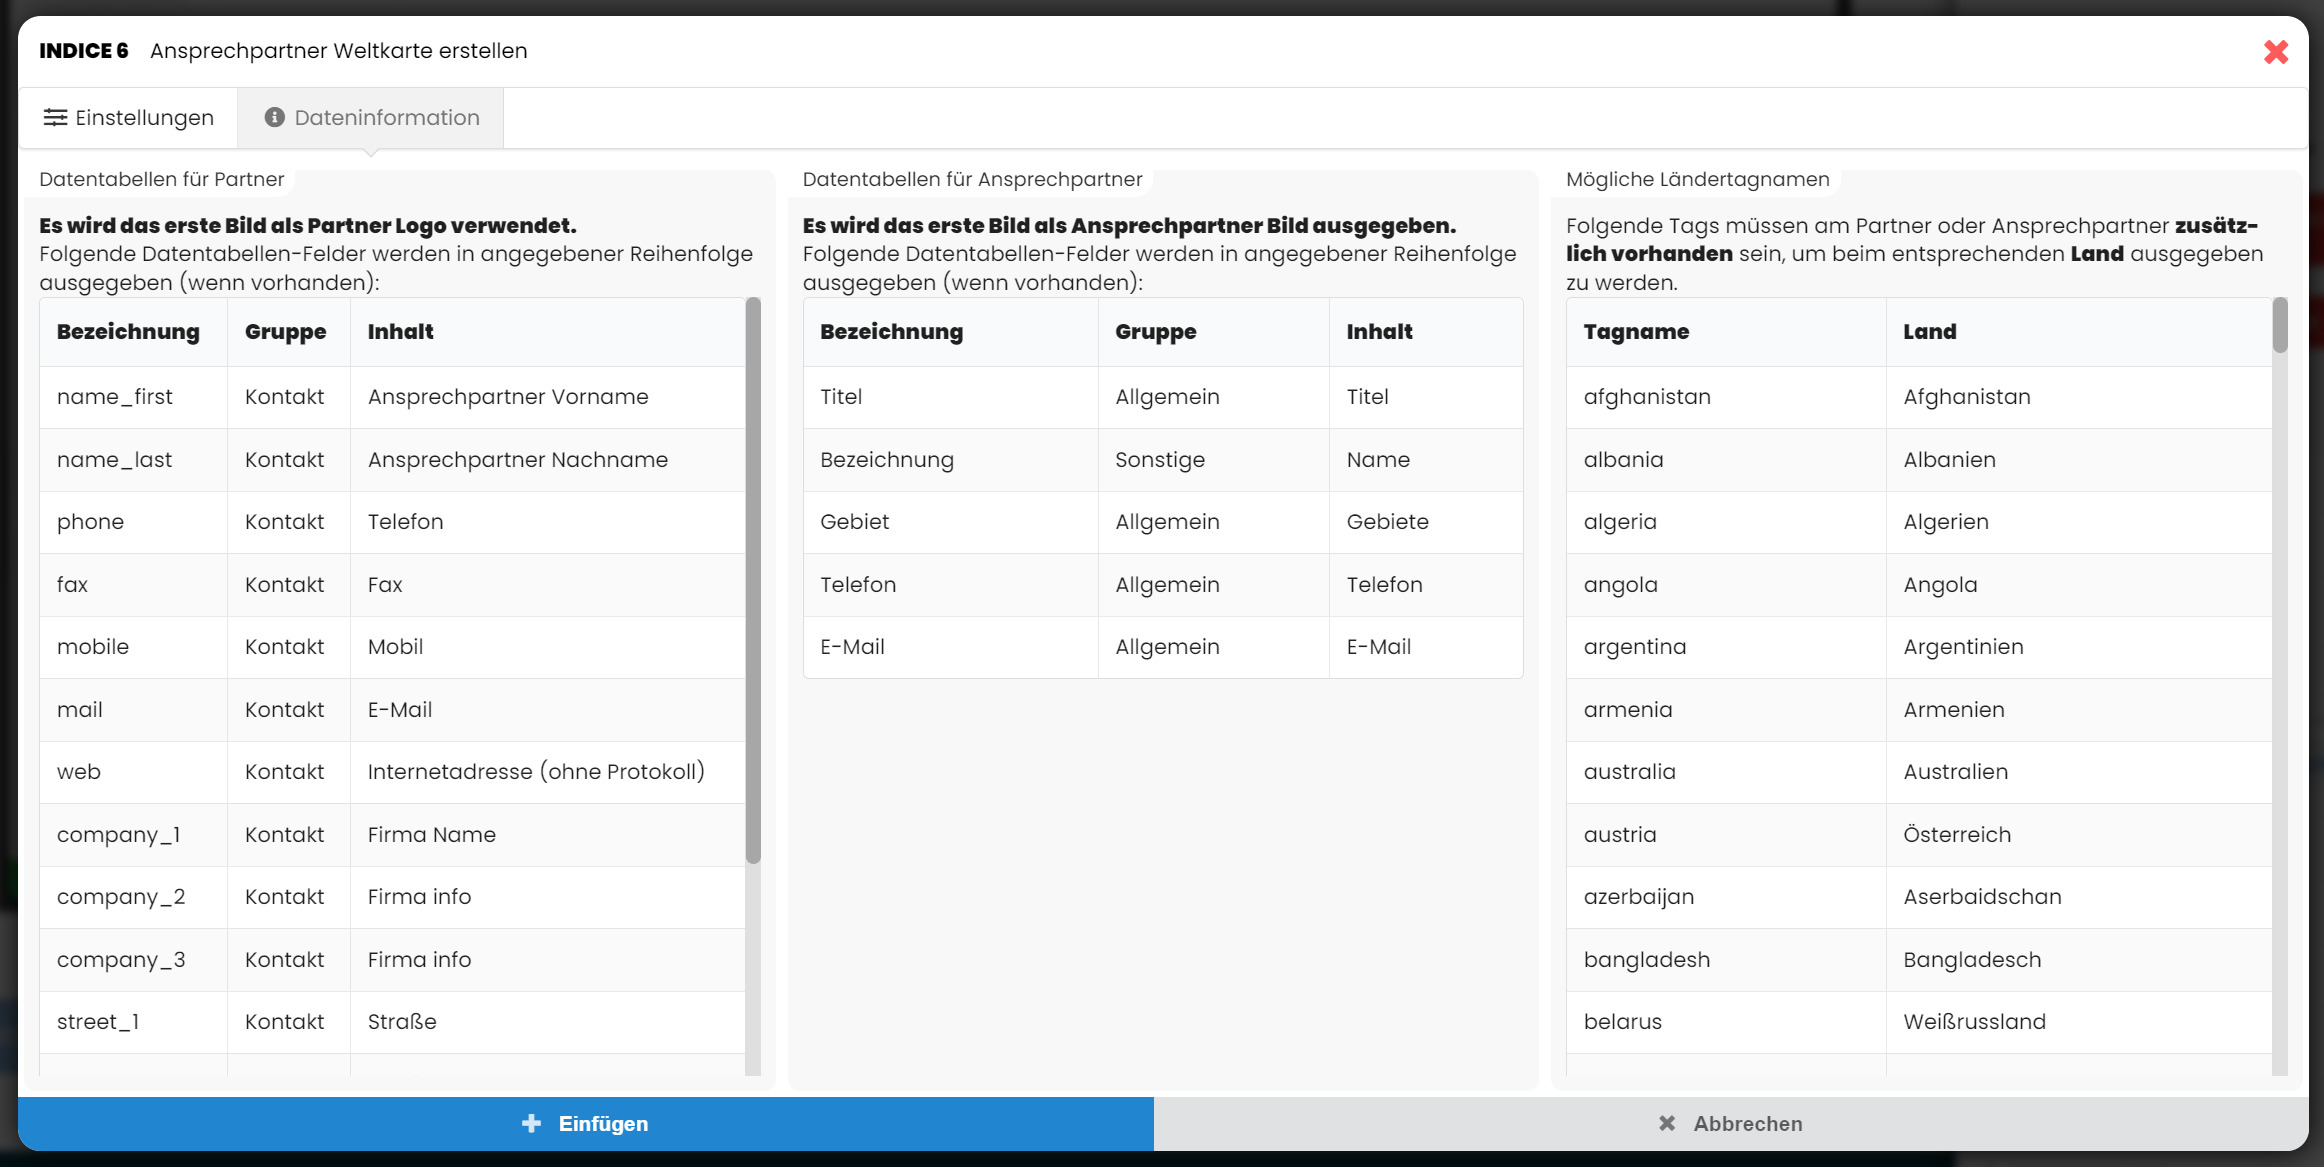Image resolution: width=2324 pixels, height=1167 pixels.
Task: Click the X icon beside Abbrechen
Action: coord(1666,1123)
